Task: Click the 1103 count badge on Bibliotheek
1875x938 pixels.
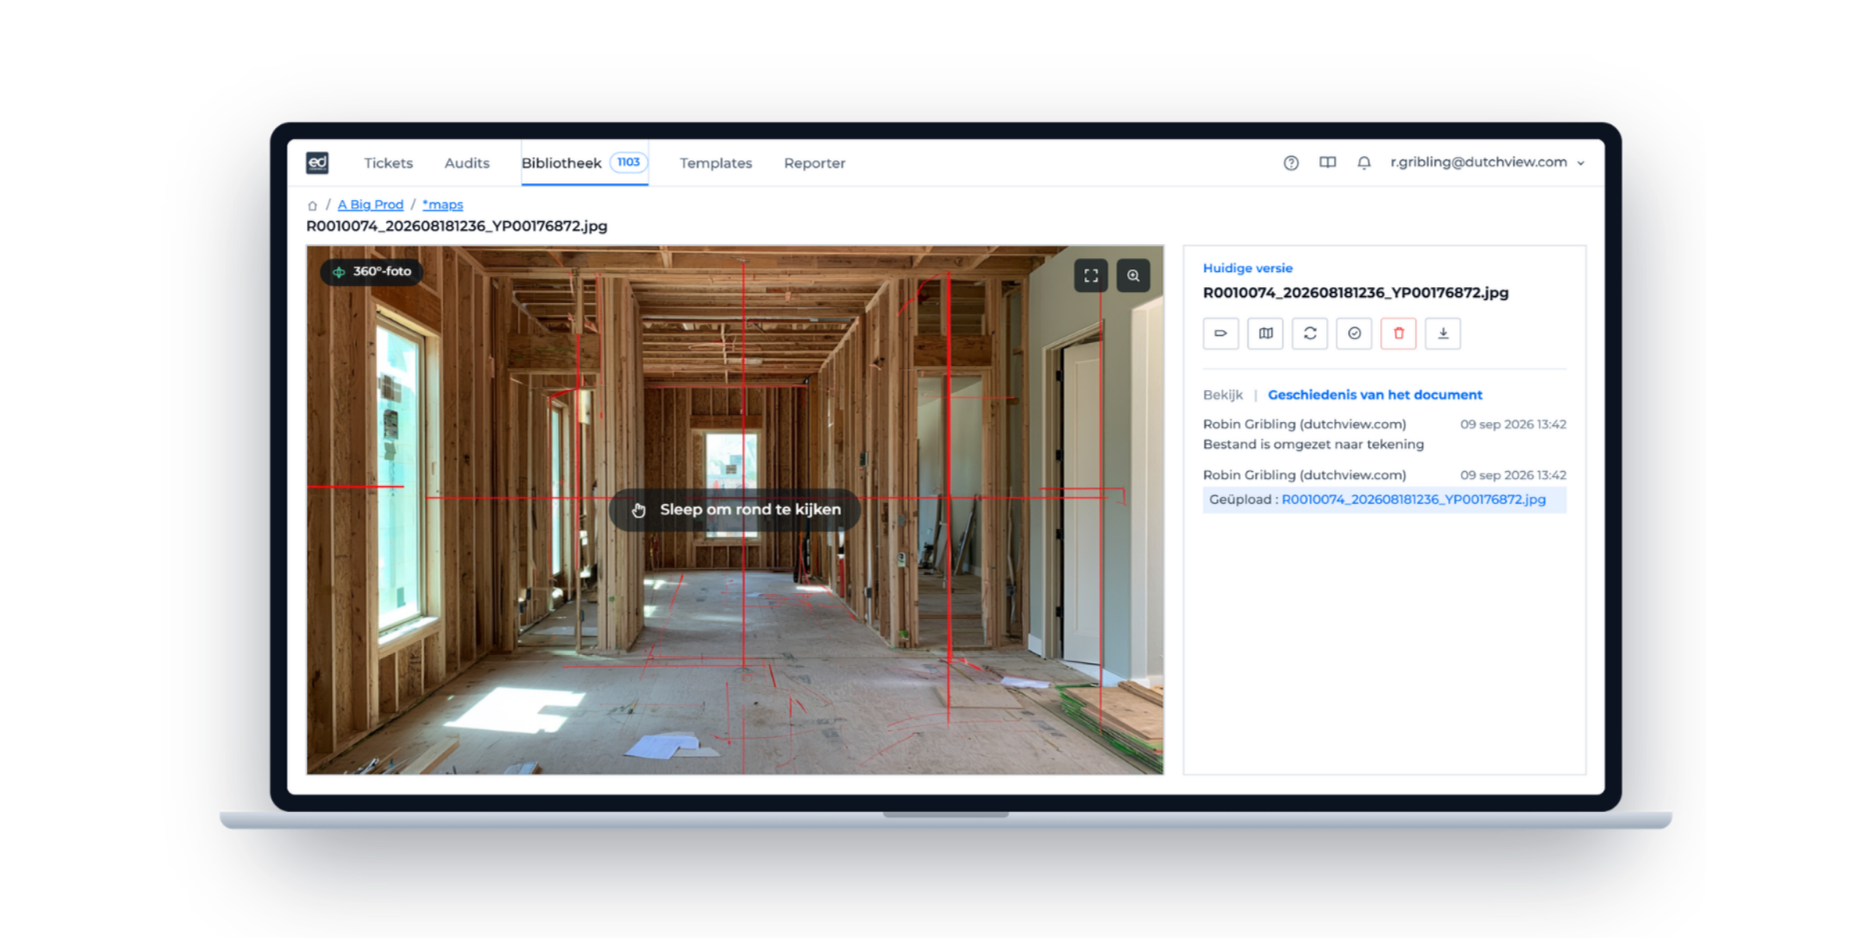Action: (628, 162)
